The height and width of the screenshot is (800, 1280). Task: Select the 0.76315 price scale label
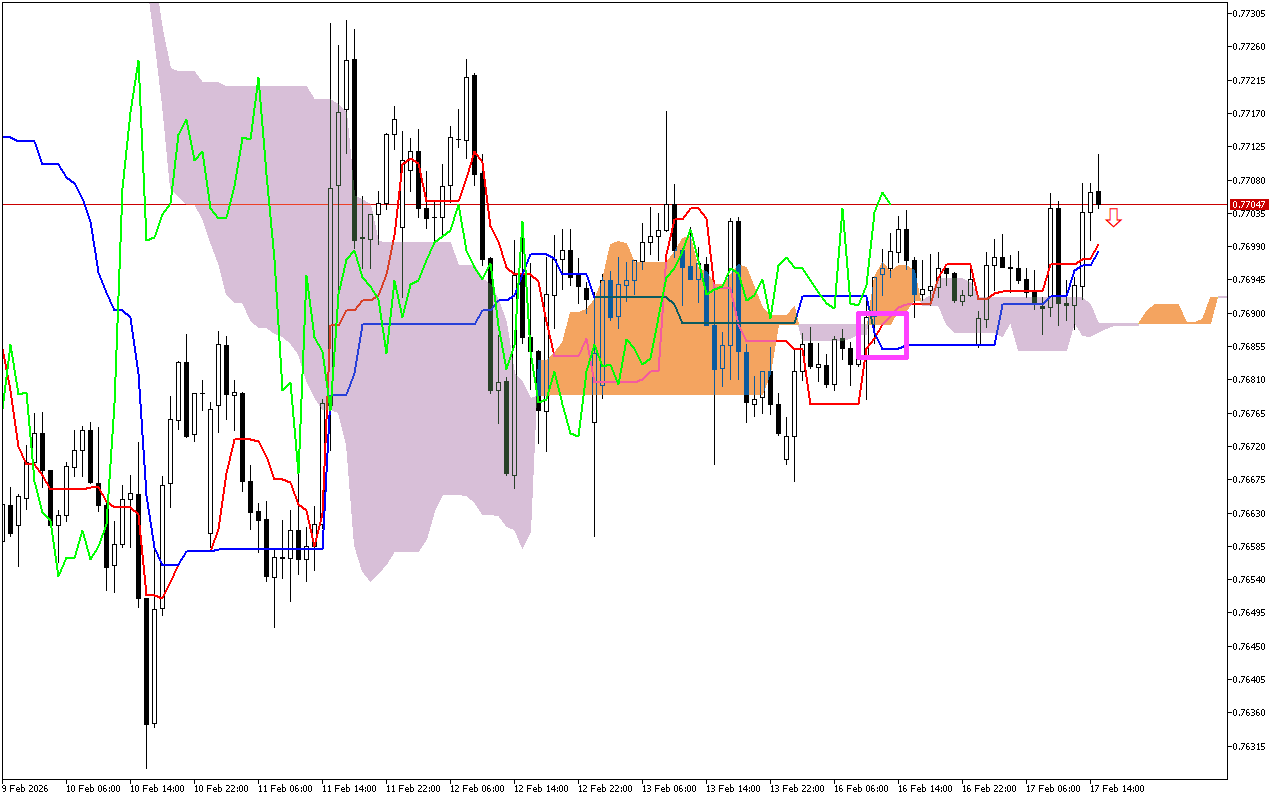[1247, 746]
